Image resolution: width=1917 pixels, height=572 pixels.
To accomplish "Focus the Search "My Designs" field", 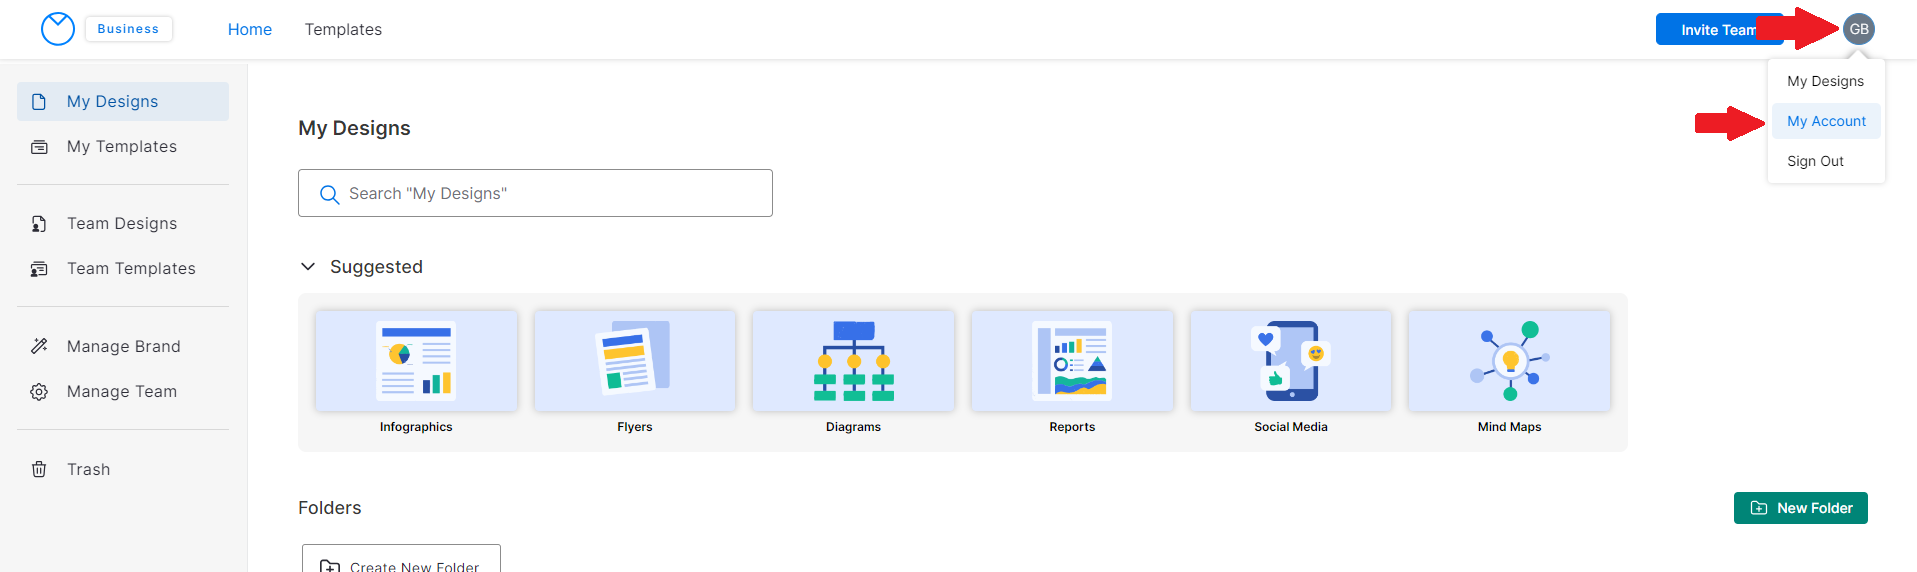I will click(x=535, y=193).
